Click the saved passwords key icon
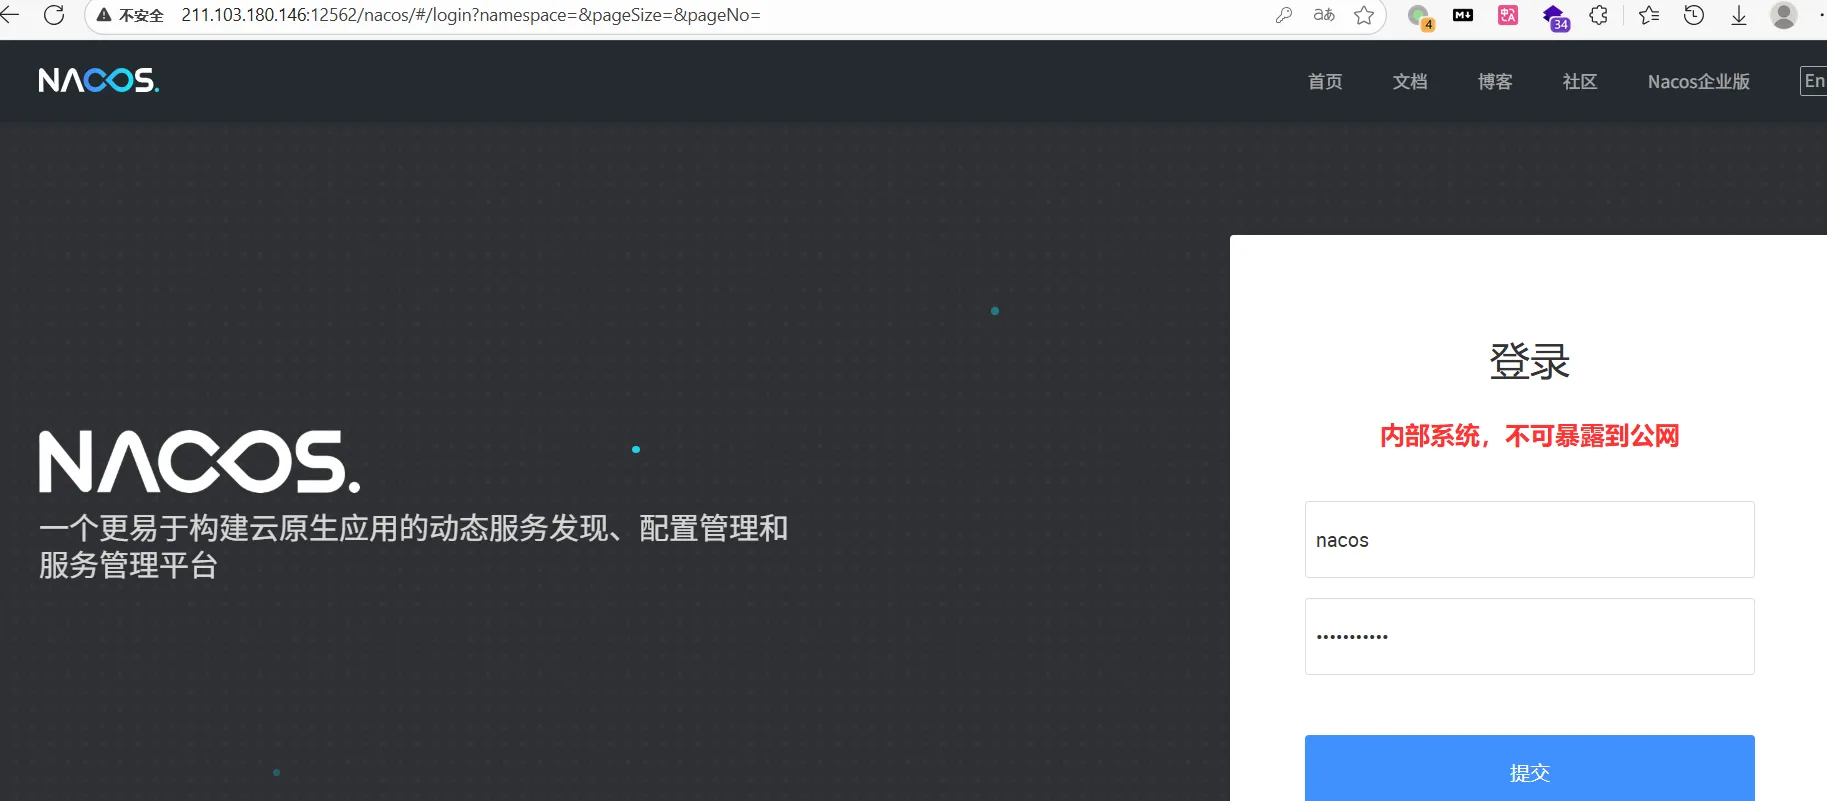This screenshot has height=801, width=1827. click(x=1284, y=15)
